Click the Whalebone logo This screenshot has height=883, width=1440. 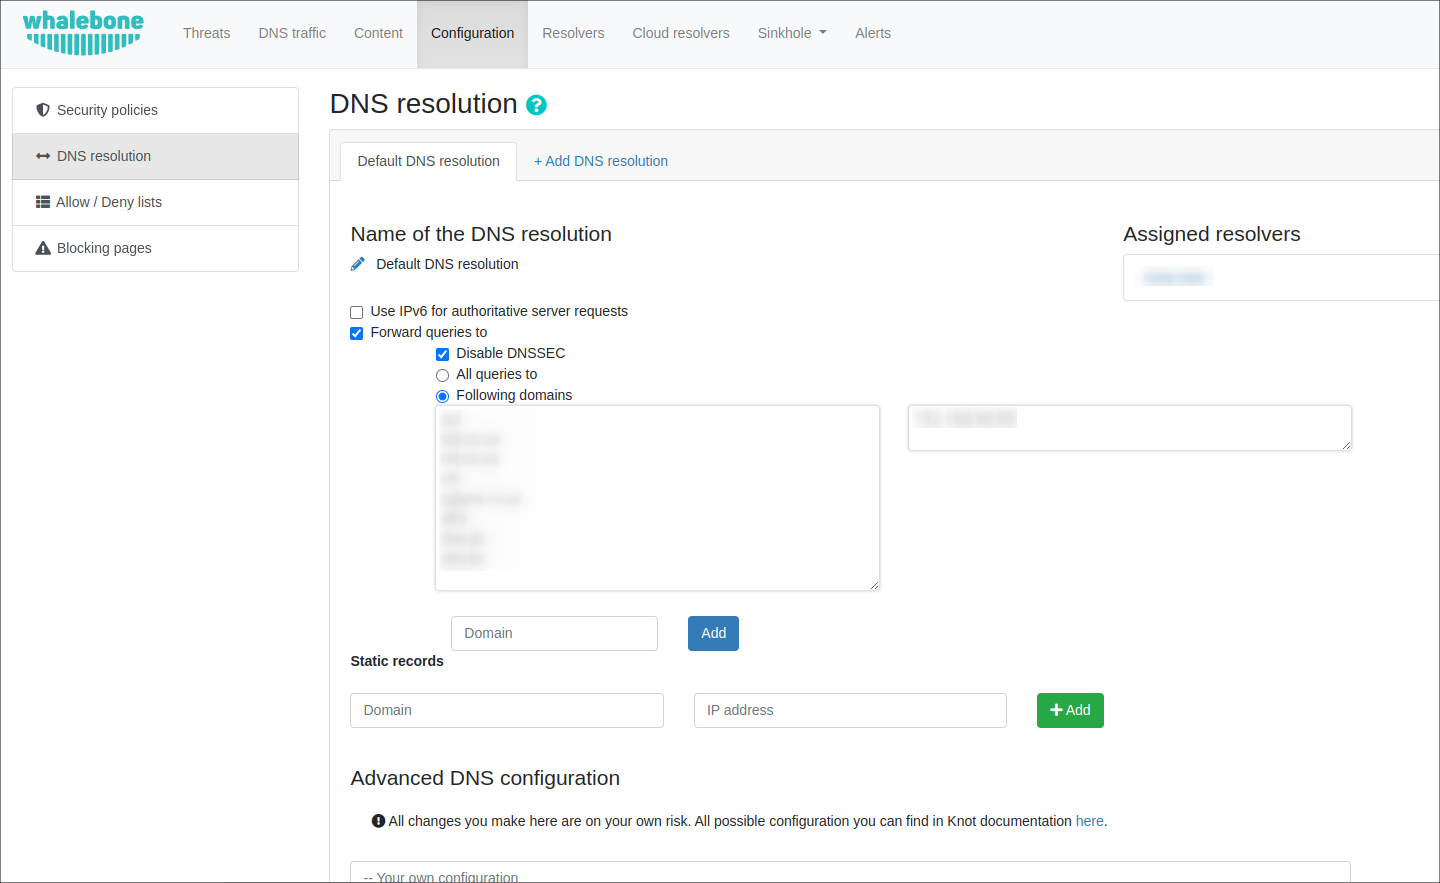[x=83, y=33]
